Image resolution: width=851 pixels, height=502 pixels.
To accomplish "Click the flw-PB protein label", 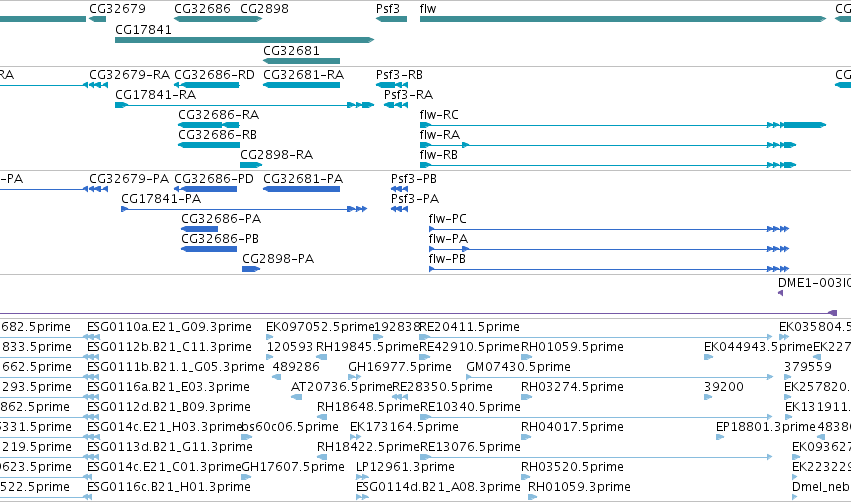I will [447, 259].
